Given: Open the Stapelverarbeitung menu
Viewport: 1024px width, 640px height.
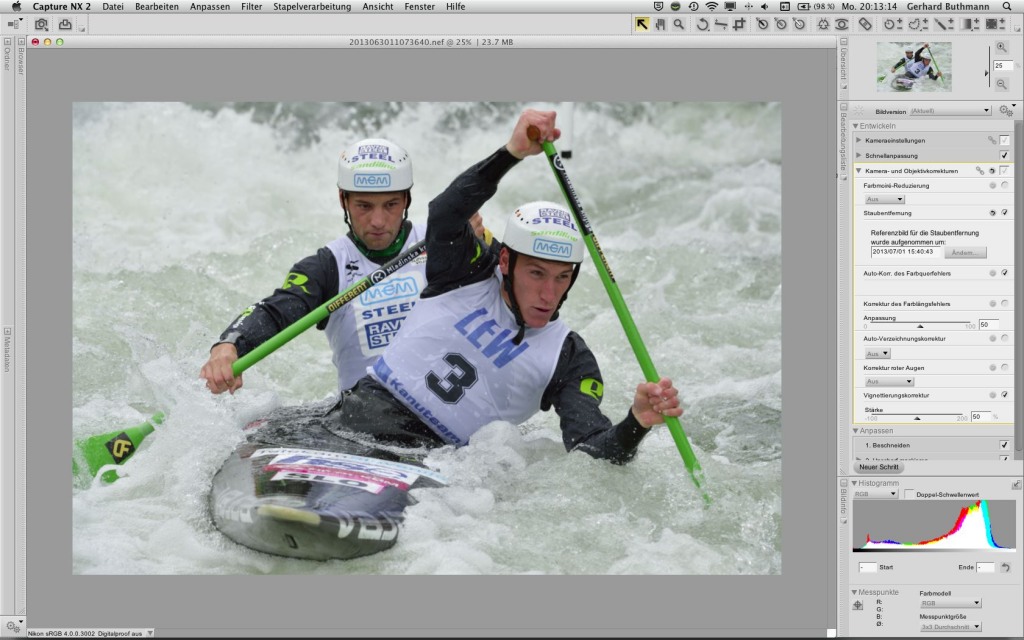Looking at the screenshot, I should coord(312,7).
